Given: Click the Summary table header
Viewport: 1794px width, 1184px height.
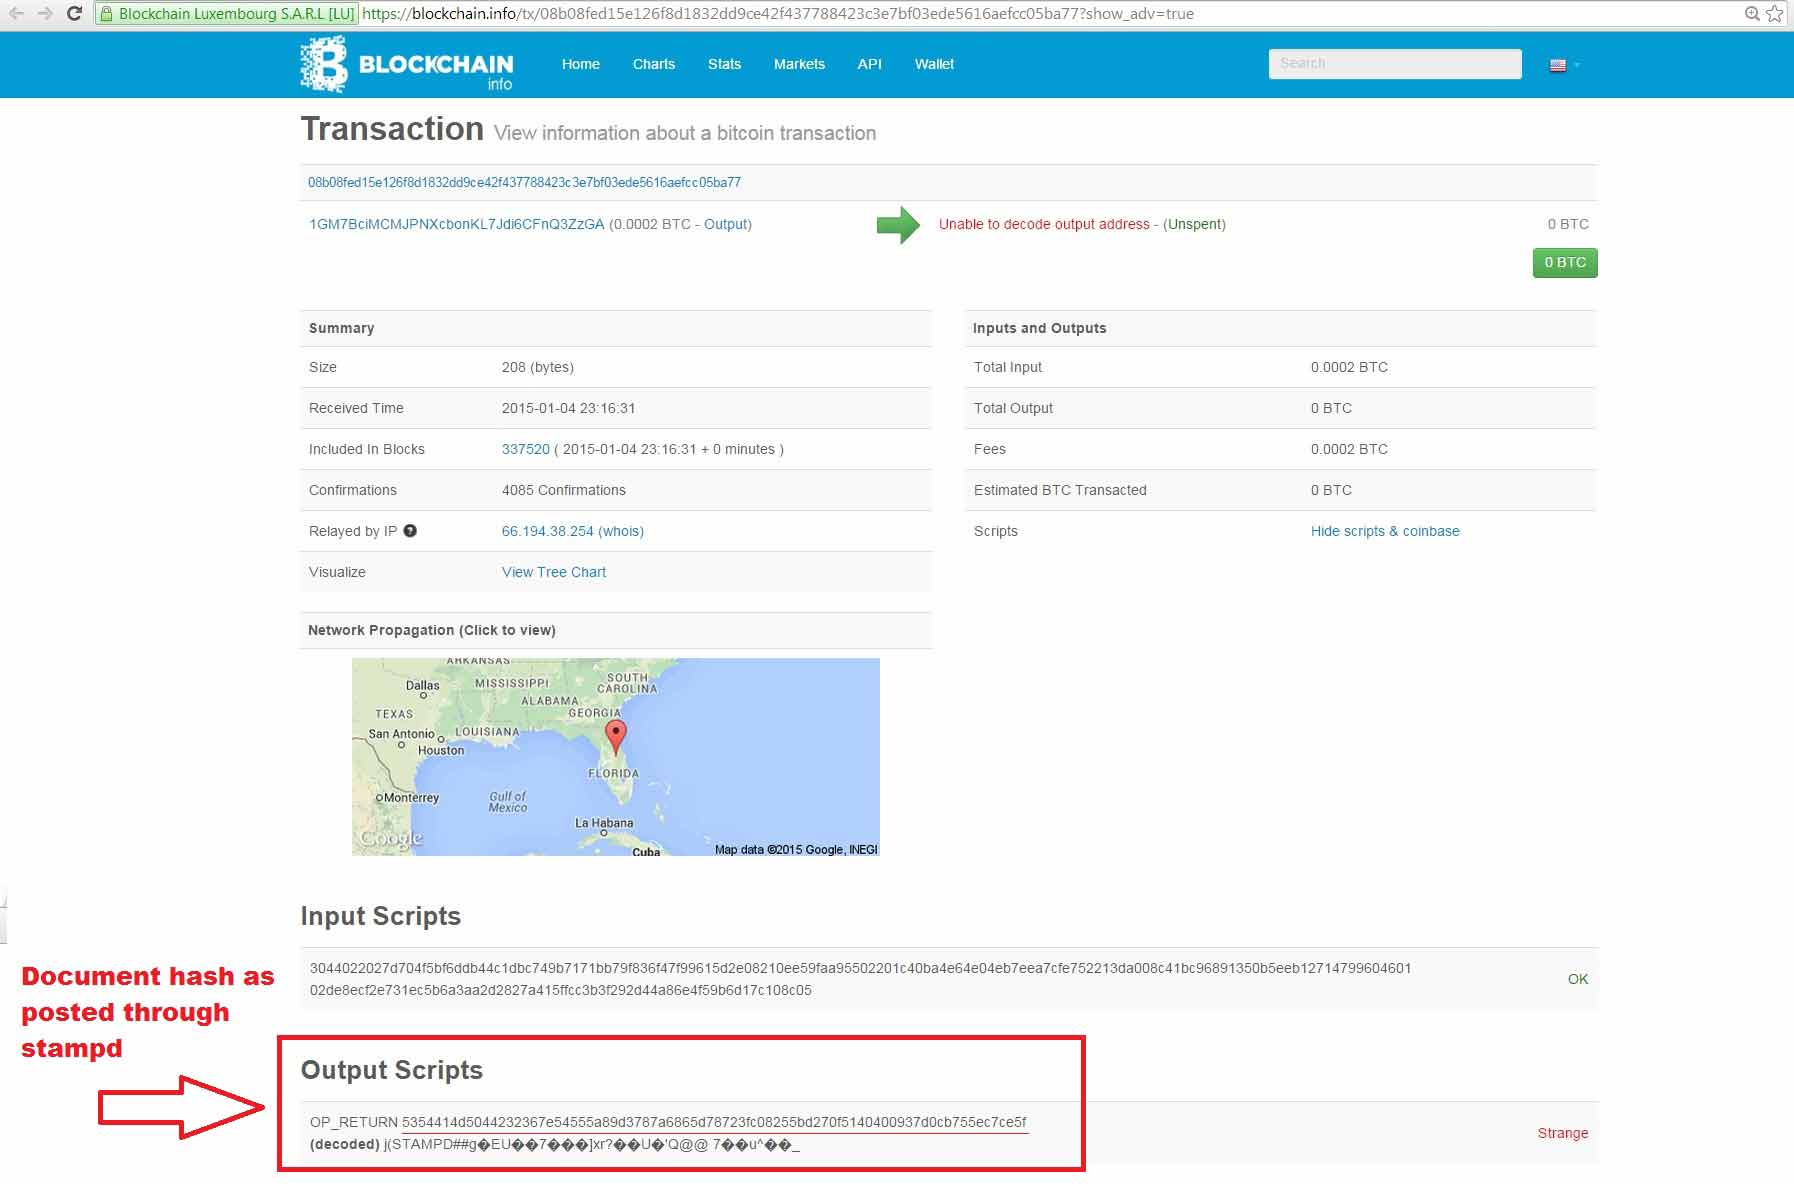Looking at the screenshot, I should [341, 328].
